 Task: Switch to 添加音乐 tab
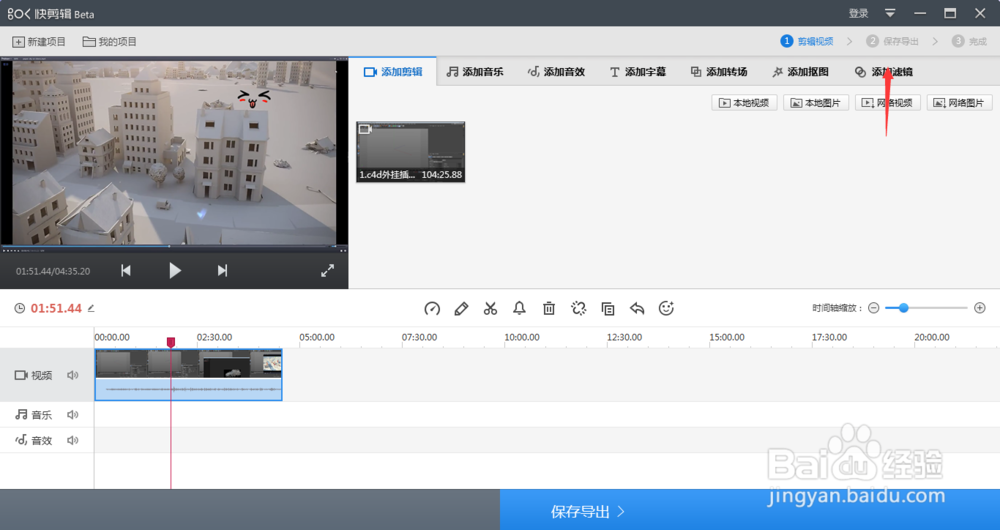pyautogui.click(x=474, y=71)
